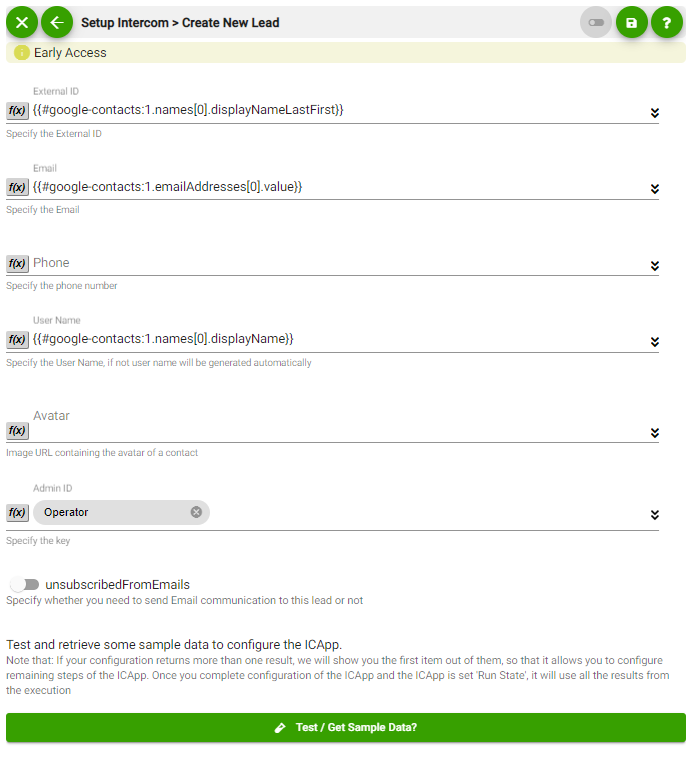Viewport: 693px width, 757px height.
Task: Click the green X close icon
Action: click(x=22, y=22)
